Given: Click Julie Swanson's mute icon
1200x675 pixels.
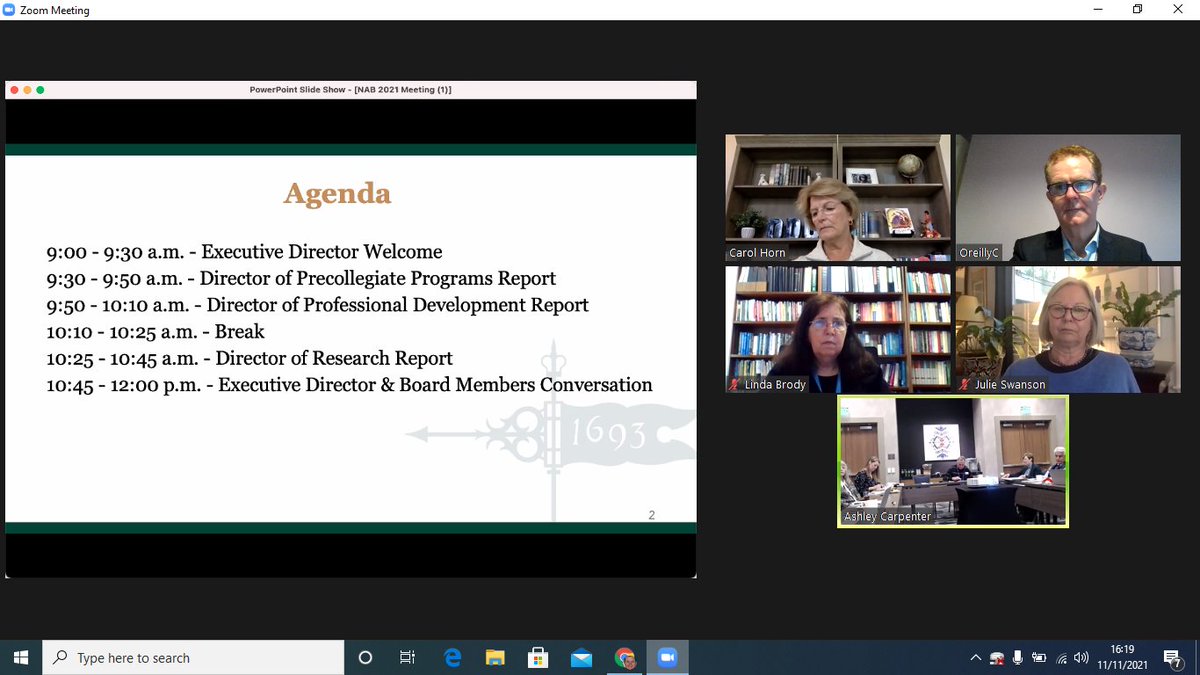Looking at the screenshot, I should pyautogui.click(x=962, y=383).
